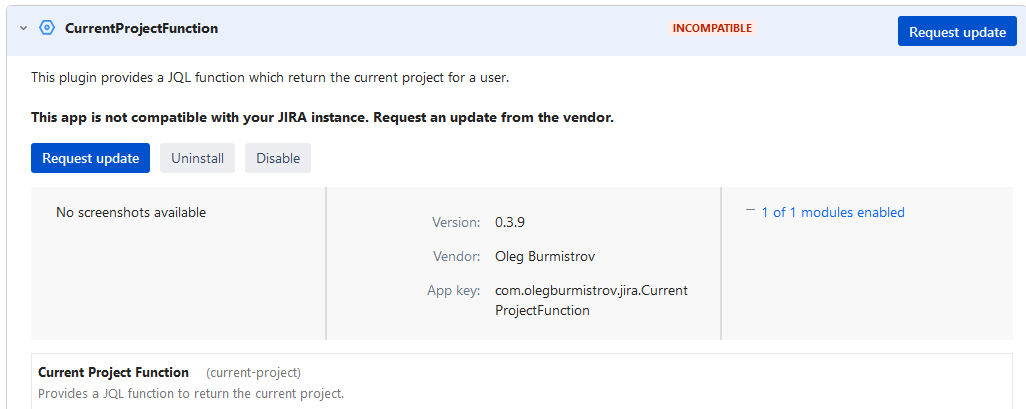Click the module description about returning current project
Image resolution: width=1026 pixels, height=409 pixels.
pos(191,394)
